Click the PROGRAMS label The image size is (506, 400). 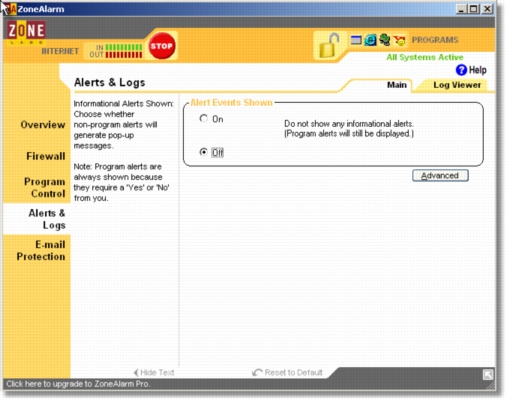point(435,40)
